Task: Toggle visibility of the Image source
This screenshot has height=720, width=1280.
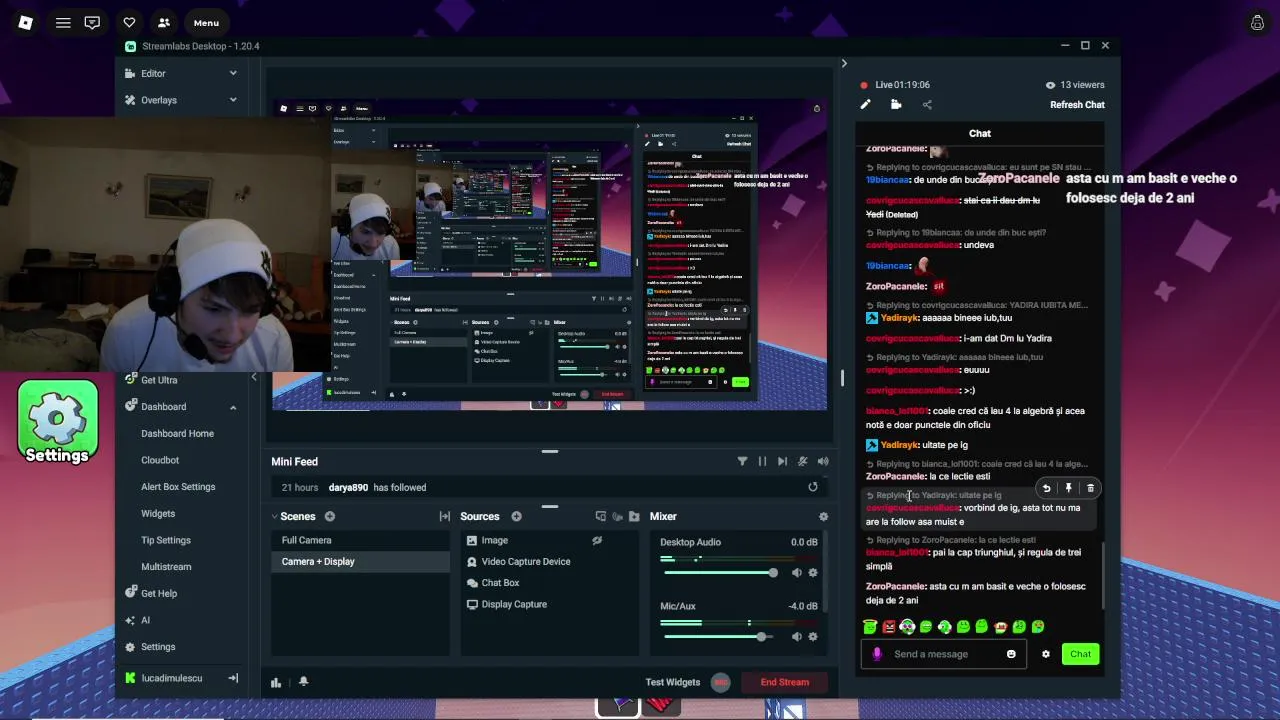Action: 597,540
